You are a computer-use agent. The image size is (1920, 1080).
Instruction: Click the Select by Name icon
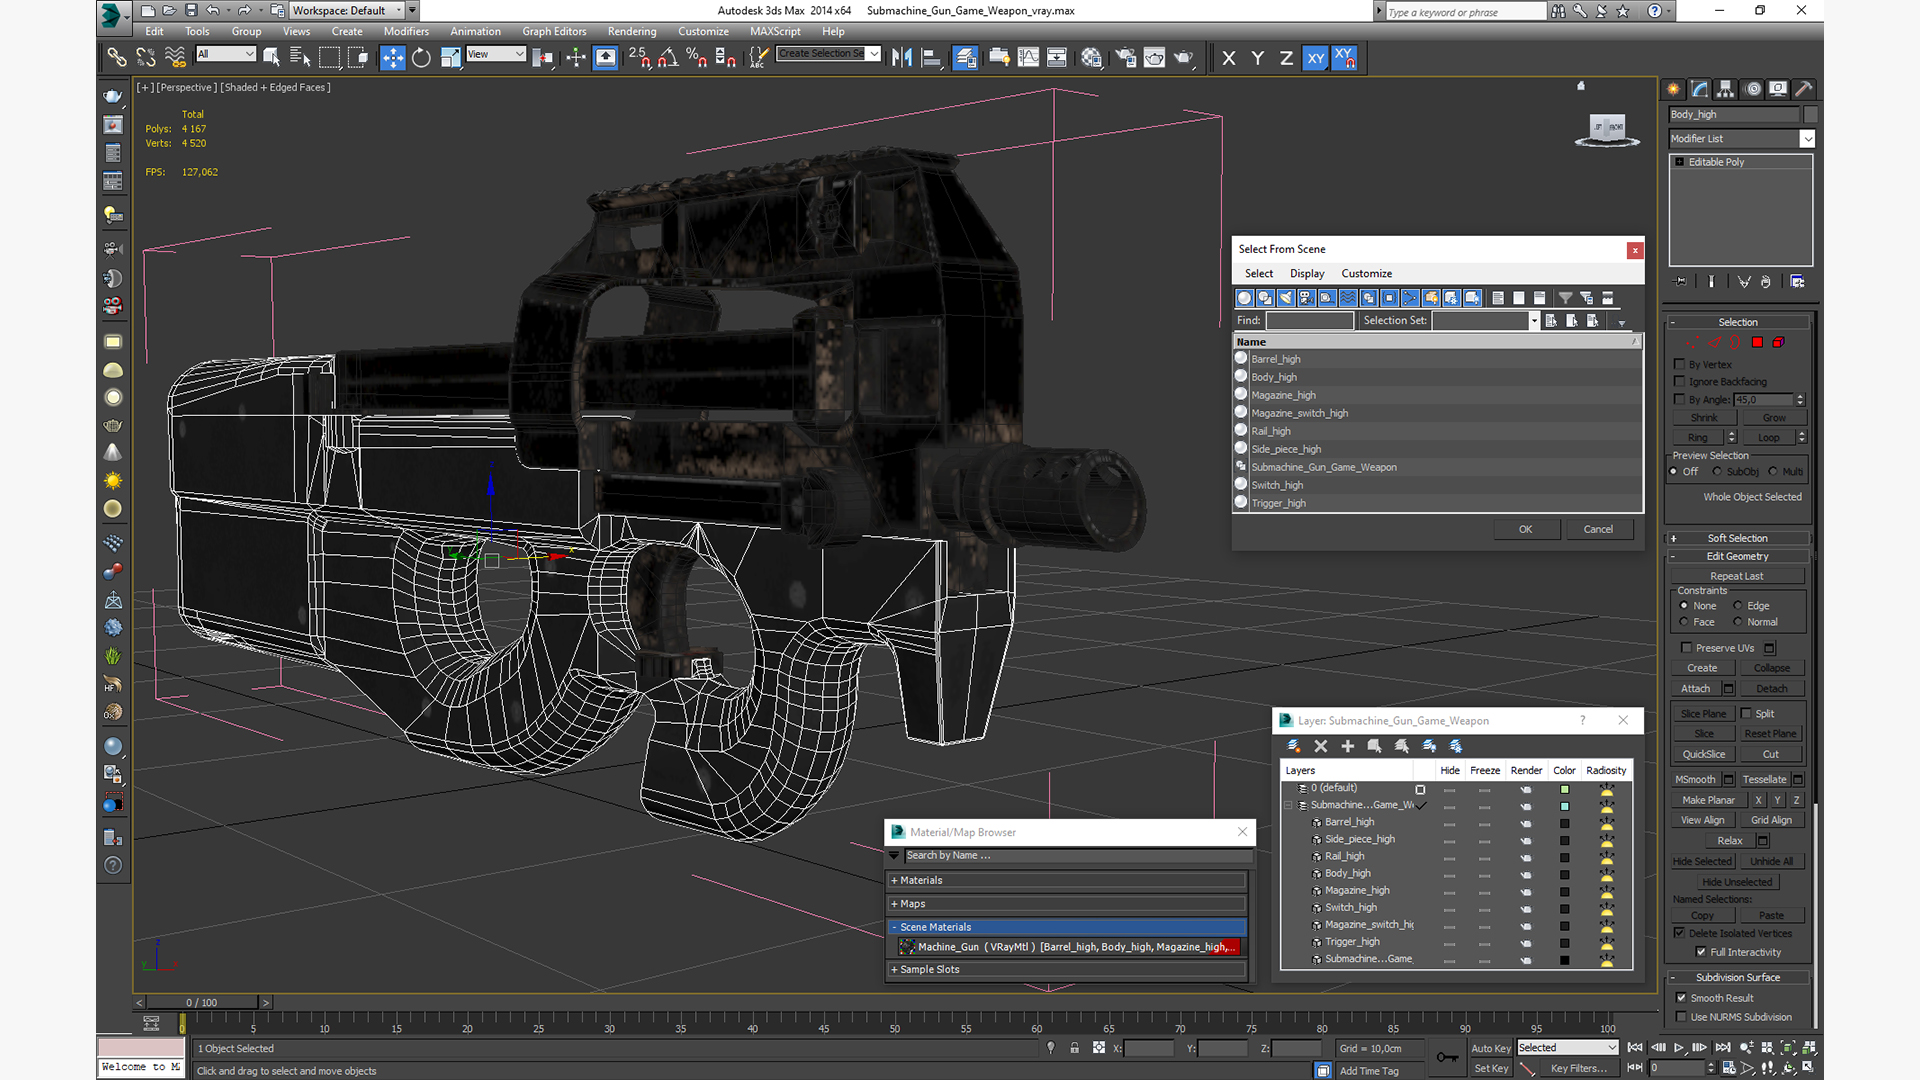[300, 58]
